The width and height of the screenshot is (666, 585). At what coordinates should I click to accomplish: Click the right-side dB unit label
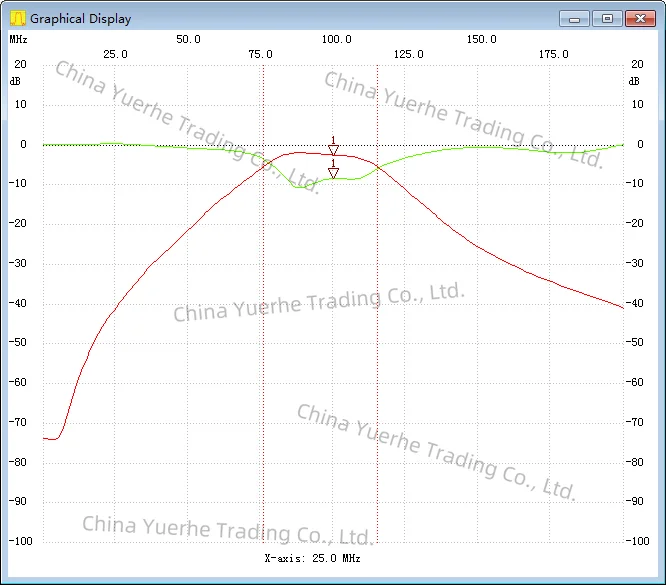pyautogui.click(x=634, y=81)
